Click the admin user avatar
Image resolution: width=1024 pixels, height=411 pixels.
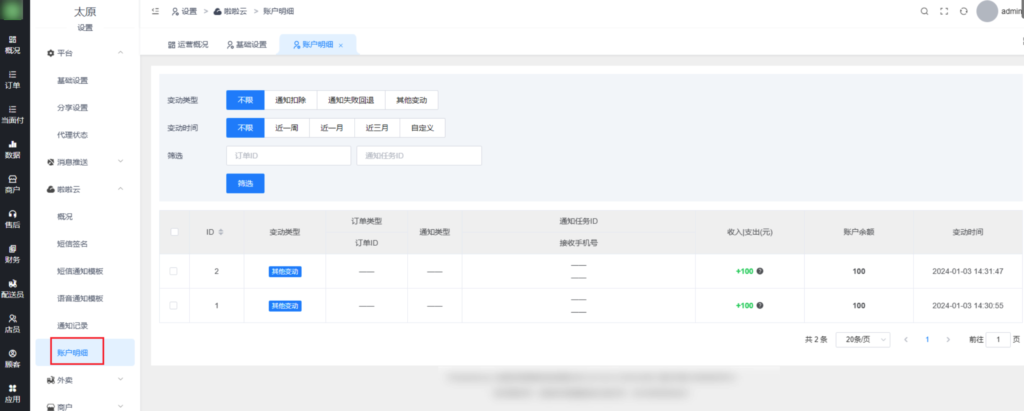987,11
